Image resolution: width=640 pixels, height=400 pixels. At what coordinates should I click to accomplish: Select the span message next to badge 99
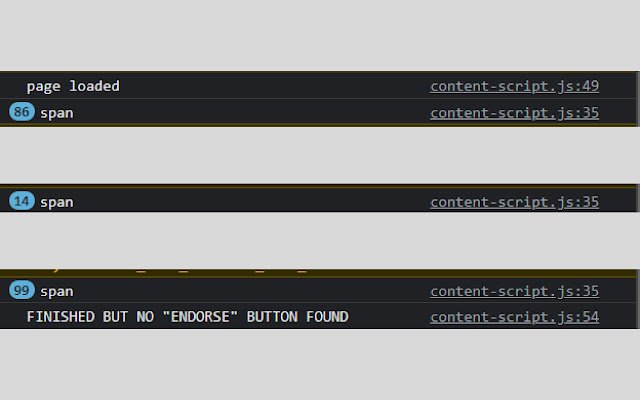(57, 291)
